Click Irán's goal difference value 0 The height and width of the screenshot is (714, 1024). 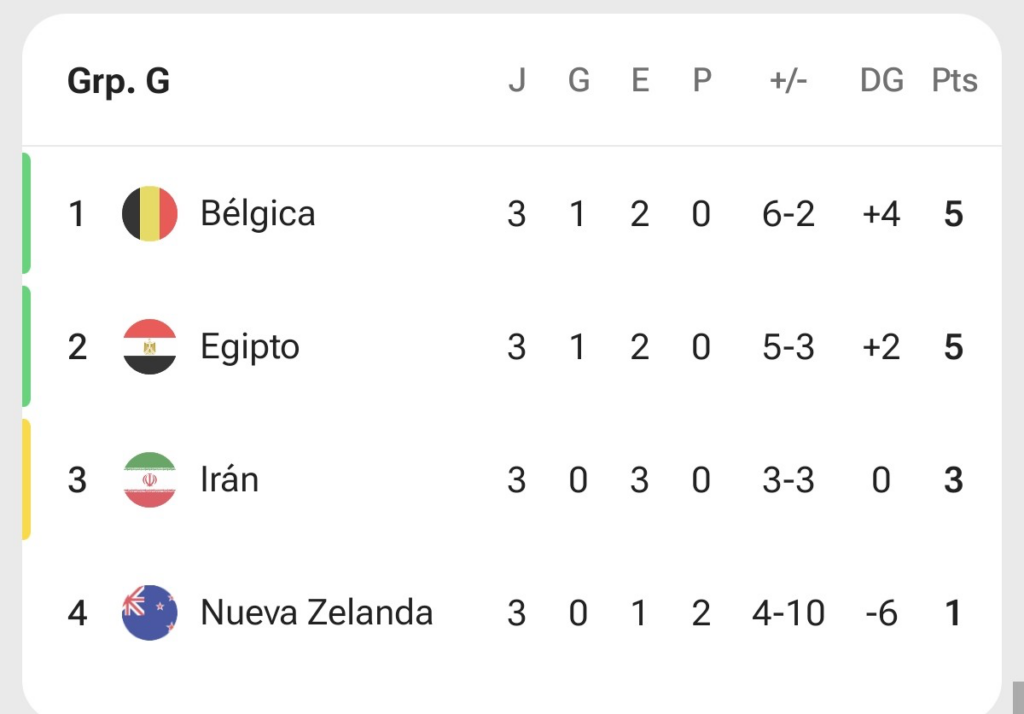click(881, 480)
